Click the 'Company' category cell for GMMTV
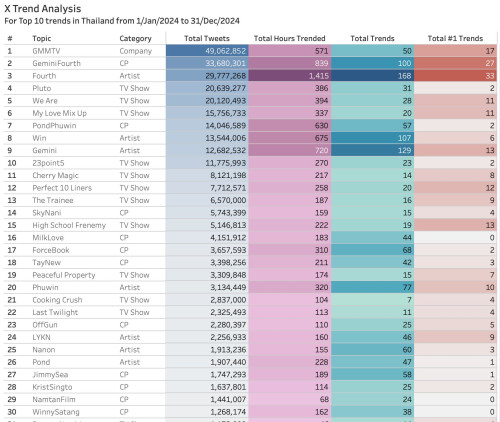 pos(135,51)
